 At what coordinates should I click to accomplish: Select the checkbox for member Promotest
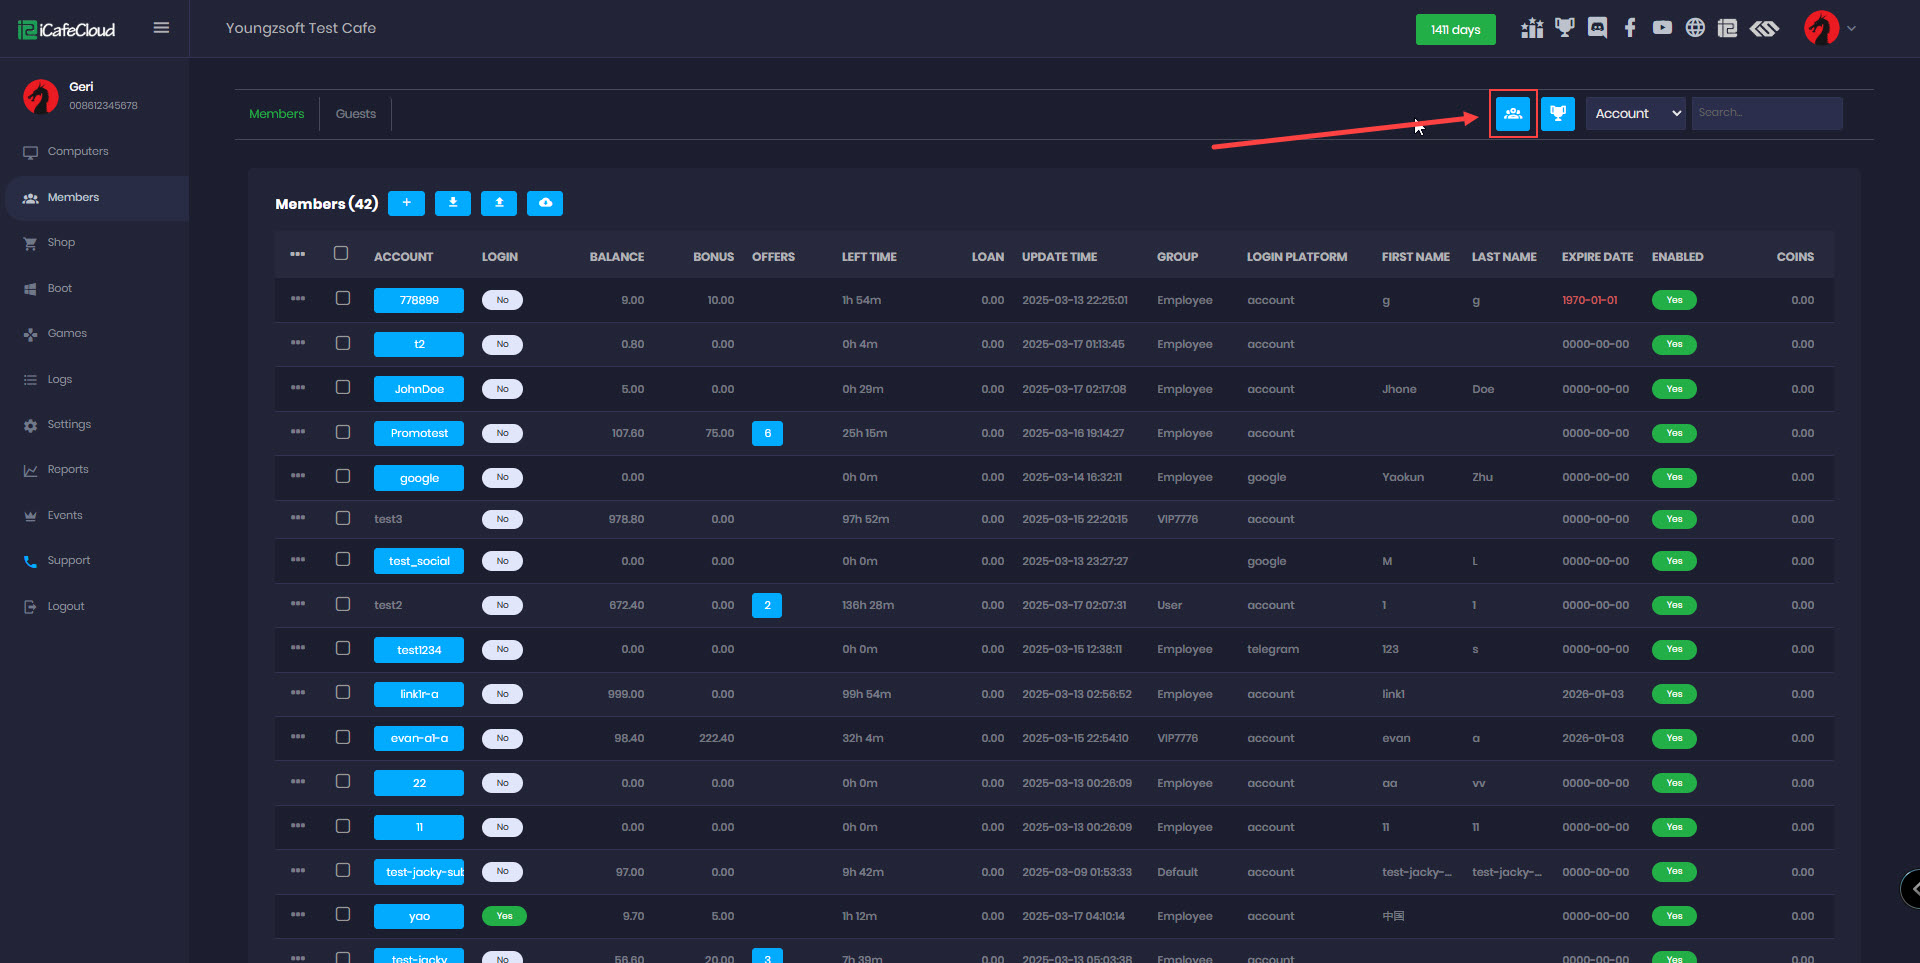tap(343, 432)
